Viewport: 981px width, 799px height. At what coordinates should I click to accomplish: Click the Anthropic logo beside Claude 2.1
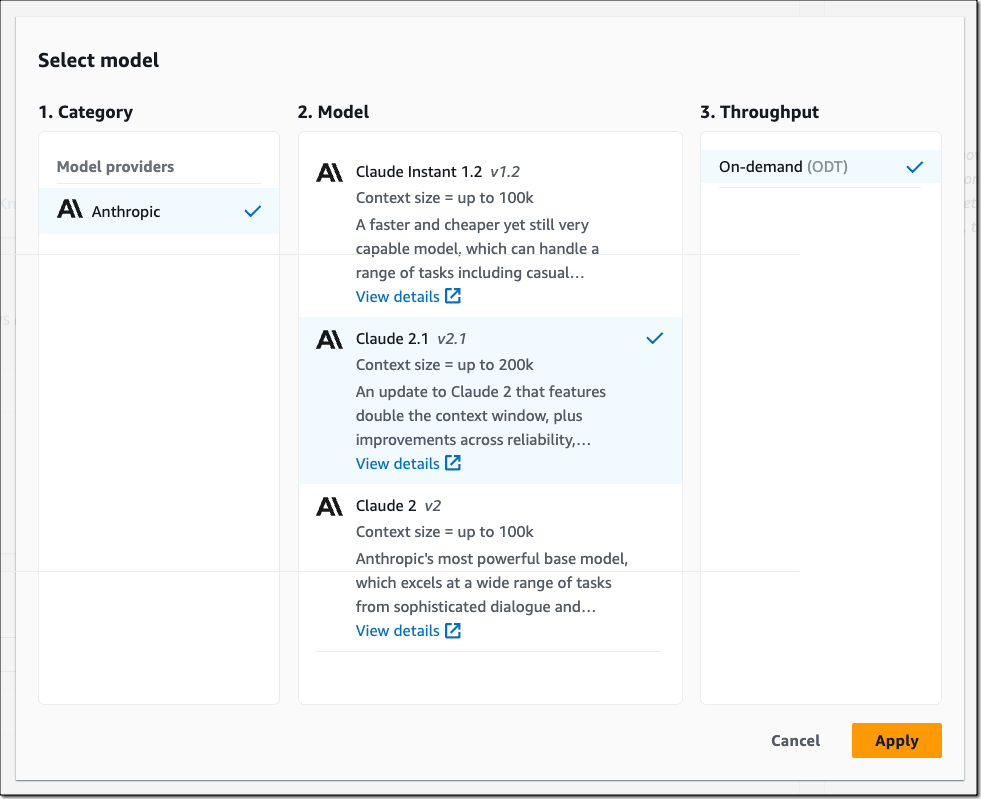330,338
